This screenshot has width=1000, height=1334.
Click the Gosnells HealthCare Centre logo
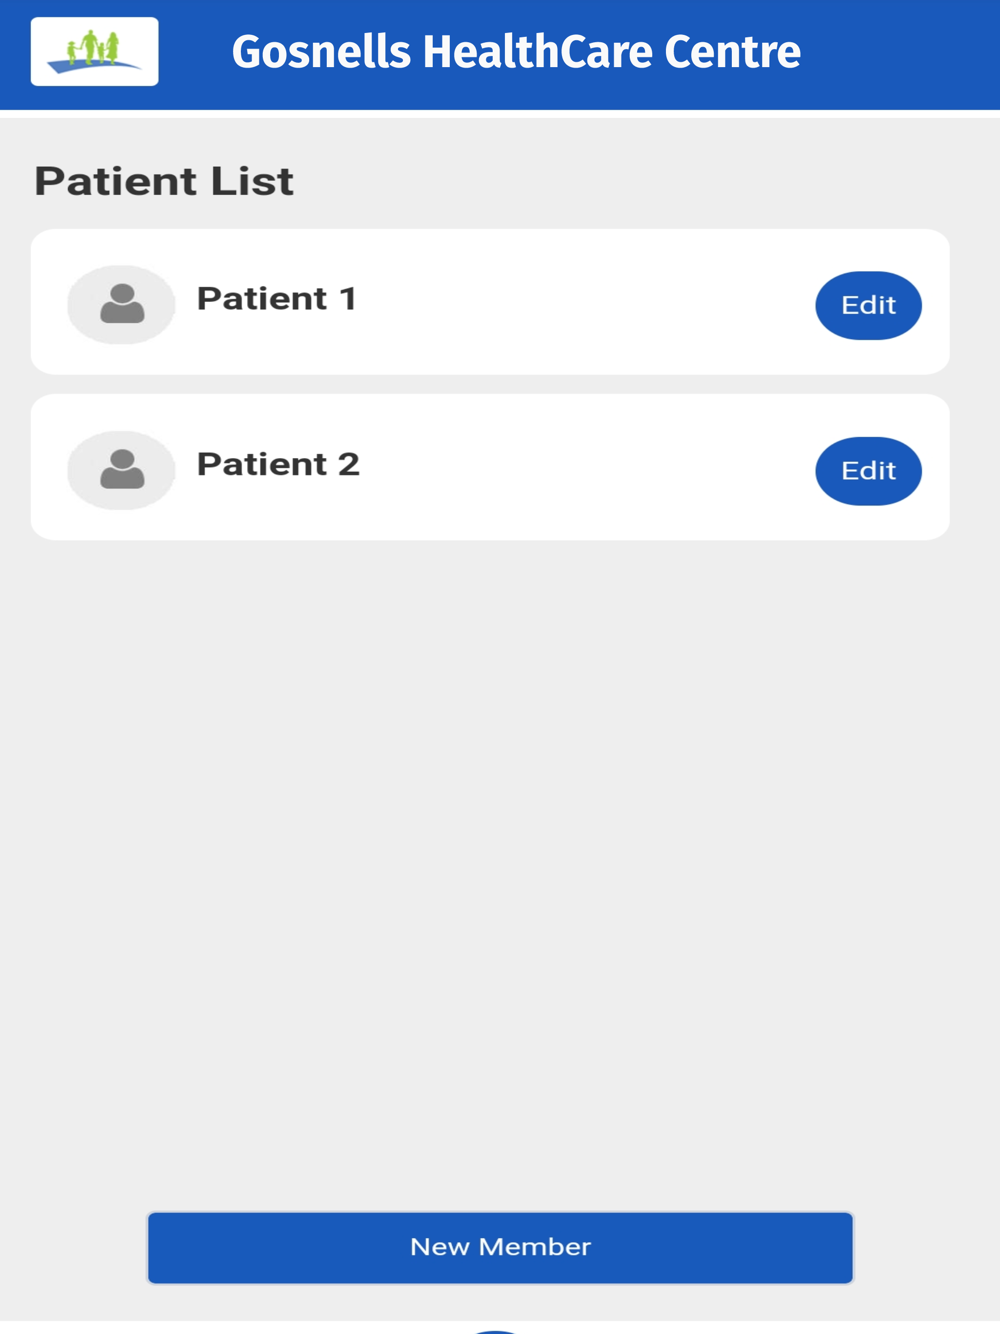tap(94, 51)
